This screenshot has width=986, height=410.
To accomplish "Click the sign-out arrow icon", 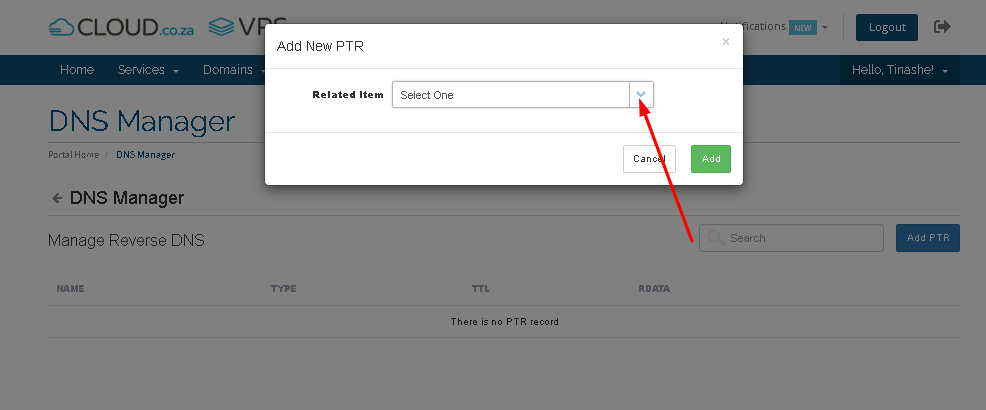I will point(942,26).
